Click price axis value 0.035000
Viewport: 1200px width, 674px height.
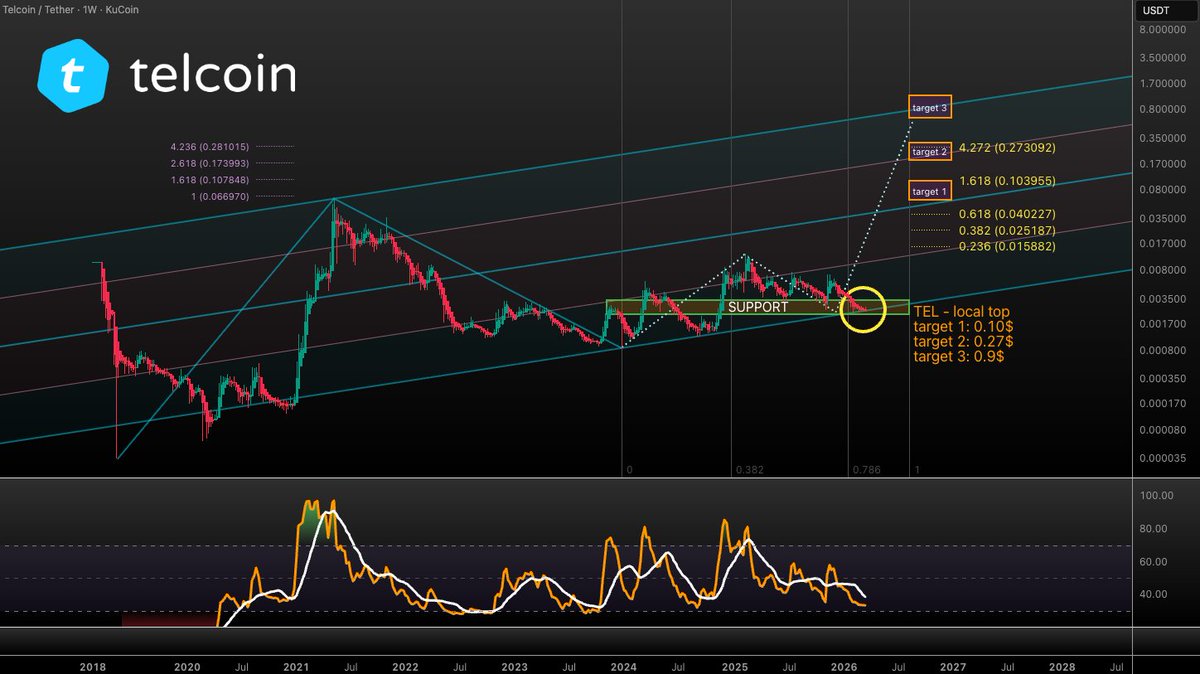click(x=1162, y=217)
